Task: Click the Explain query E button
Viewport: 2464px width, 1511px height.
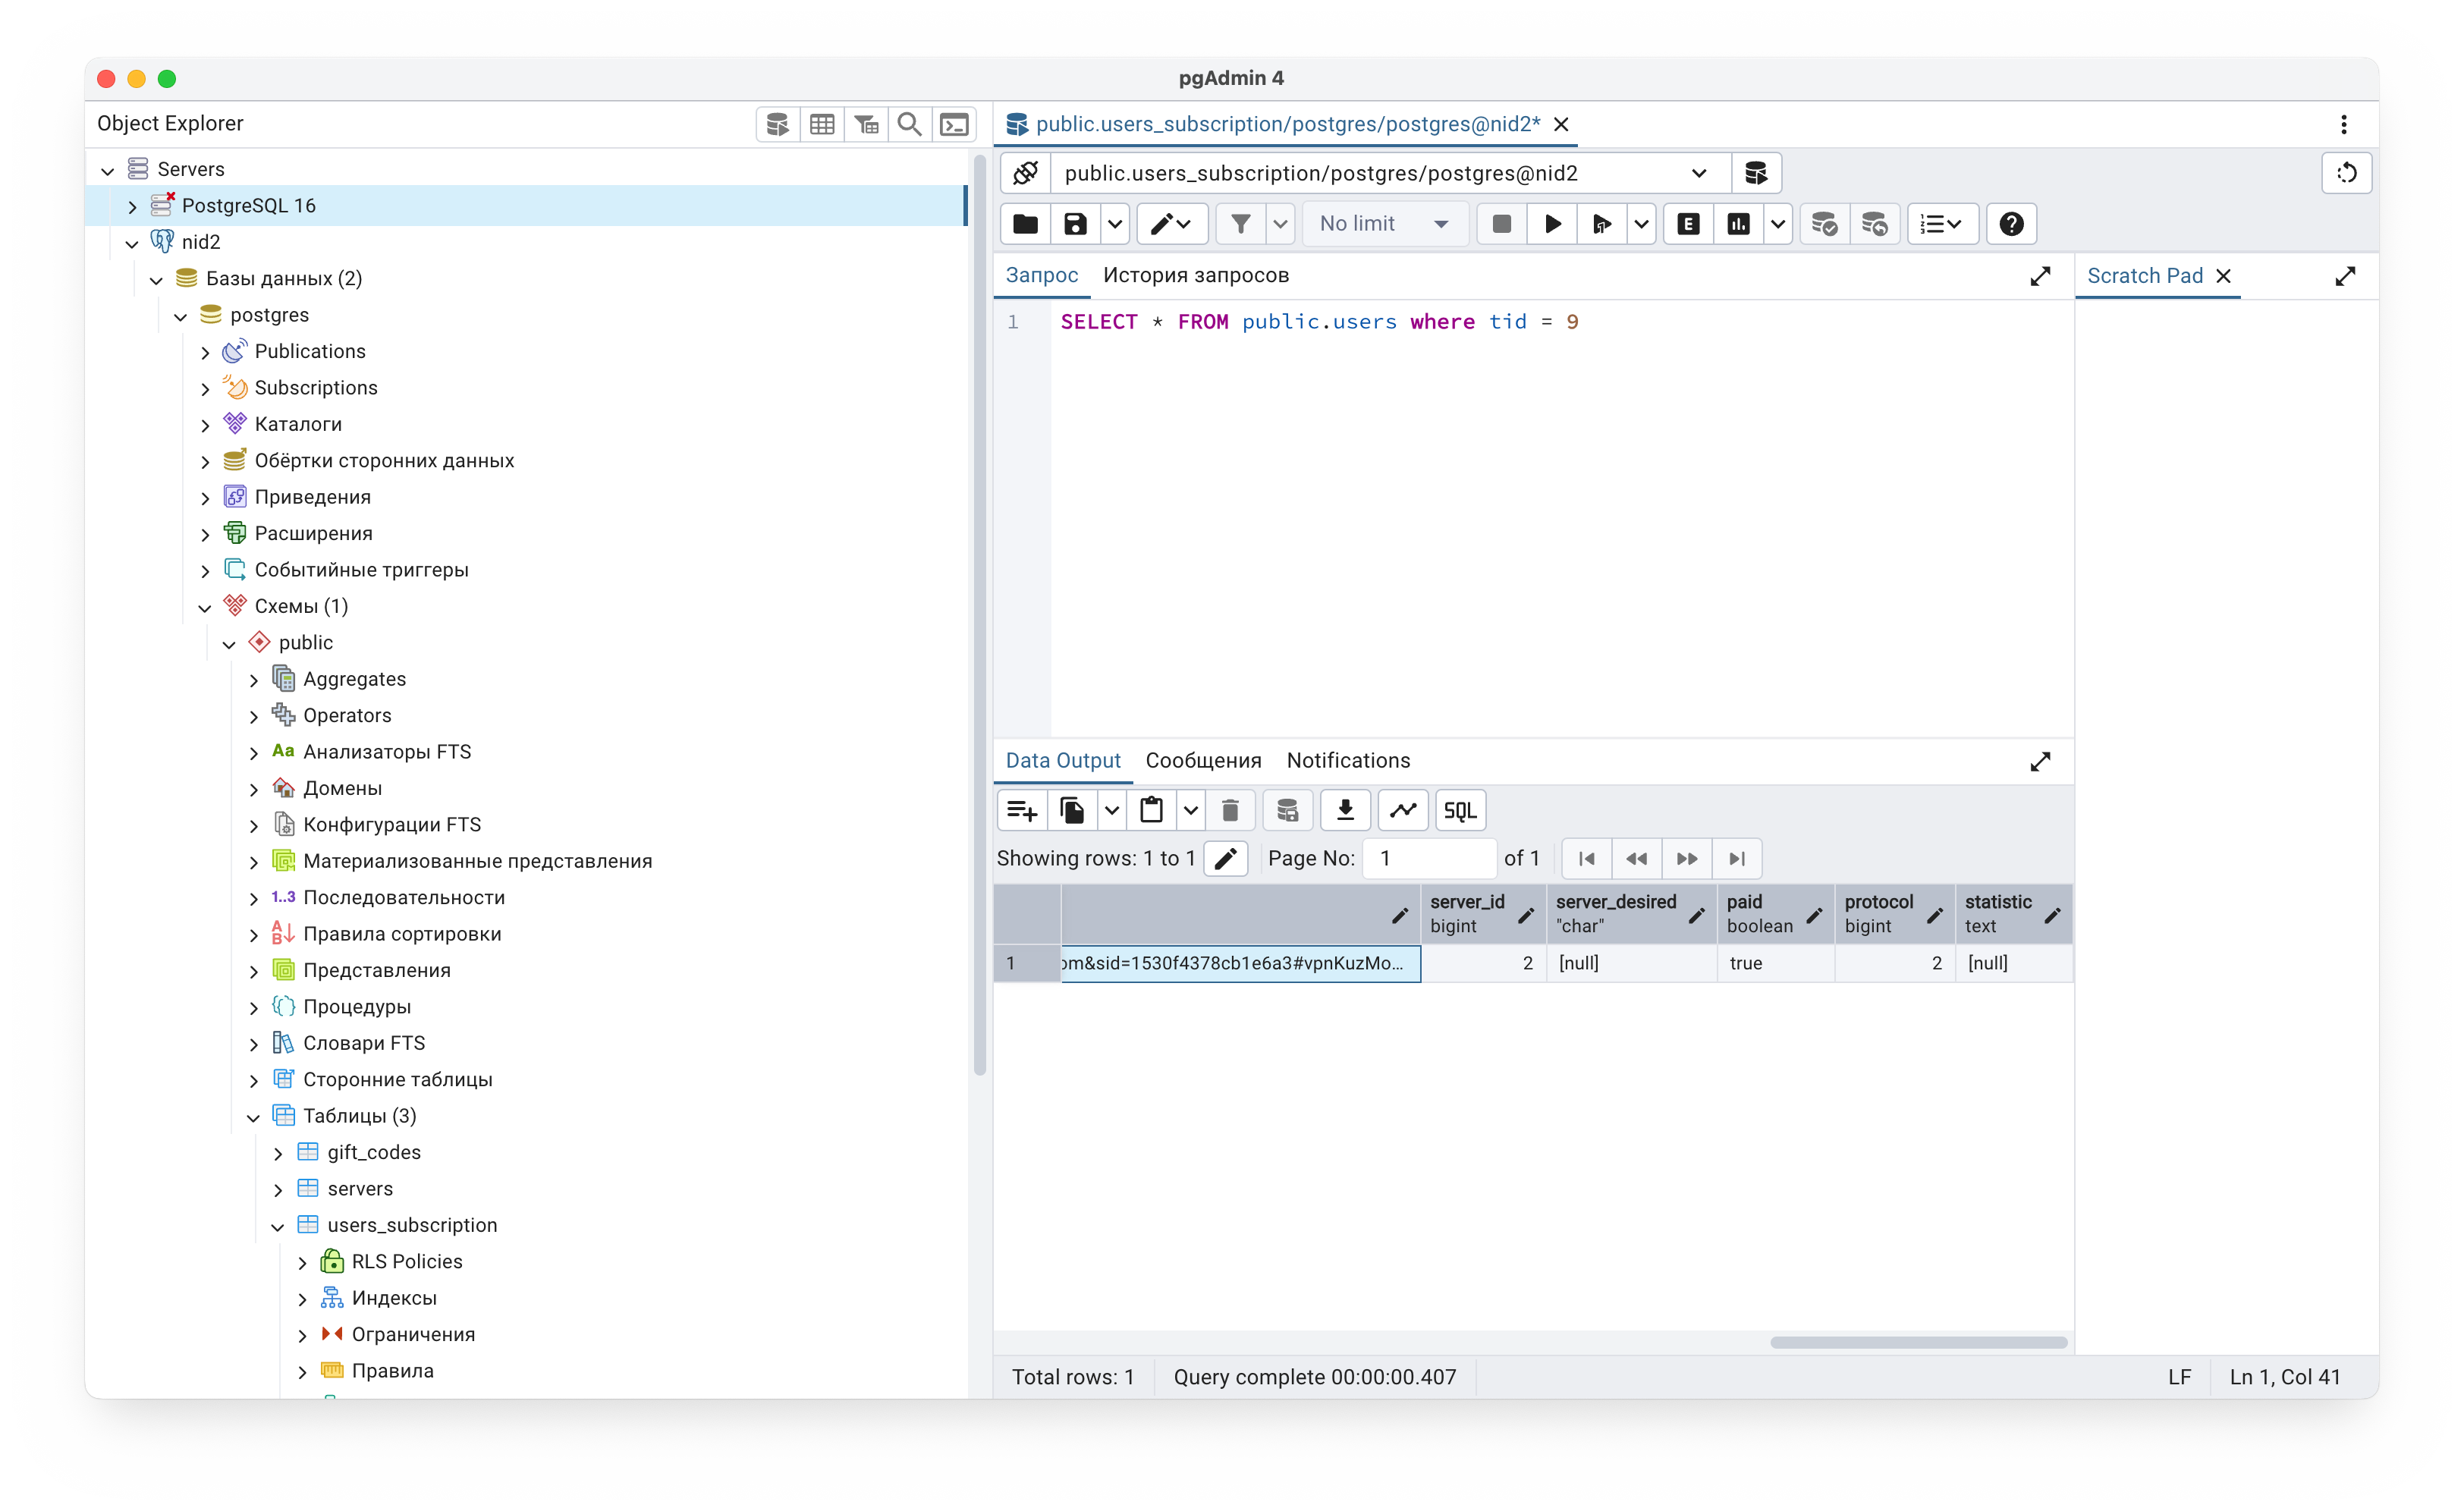Action: [1688, 224]
